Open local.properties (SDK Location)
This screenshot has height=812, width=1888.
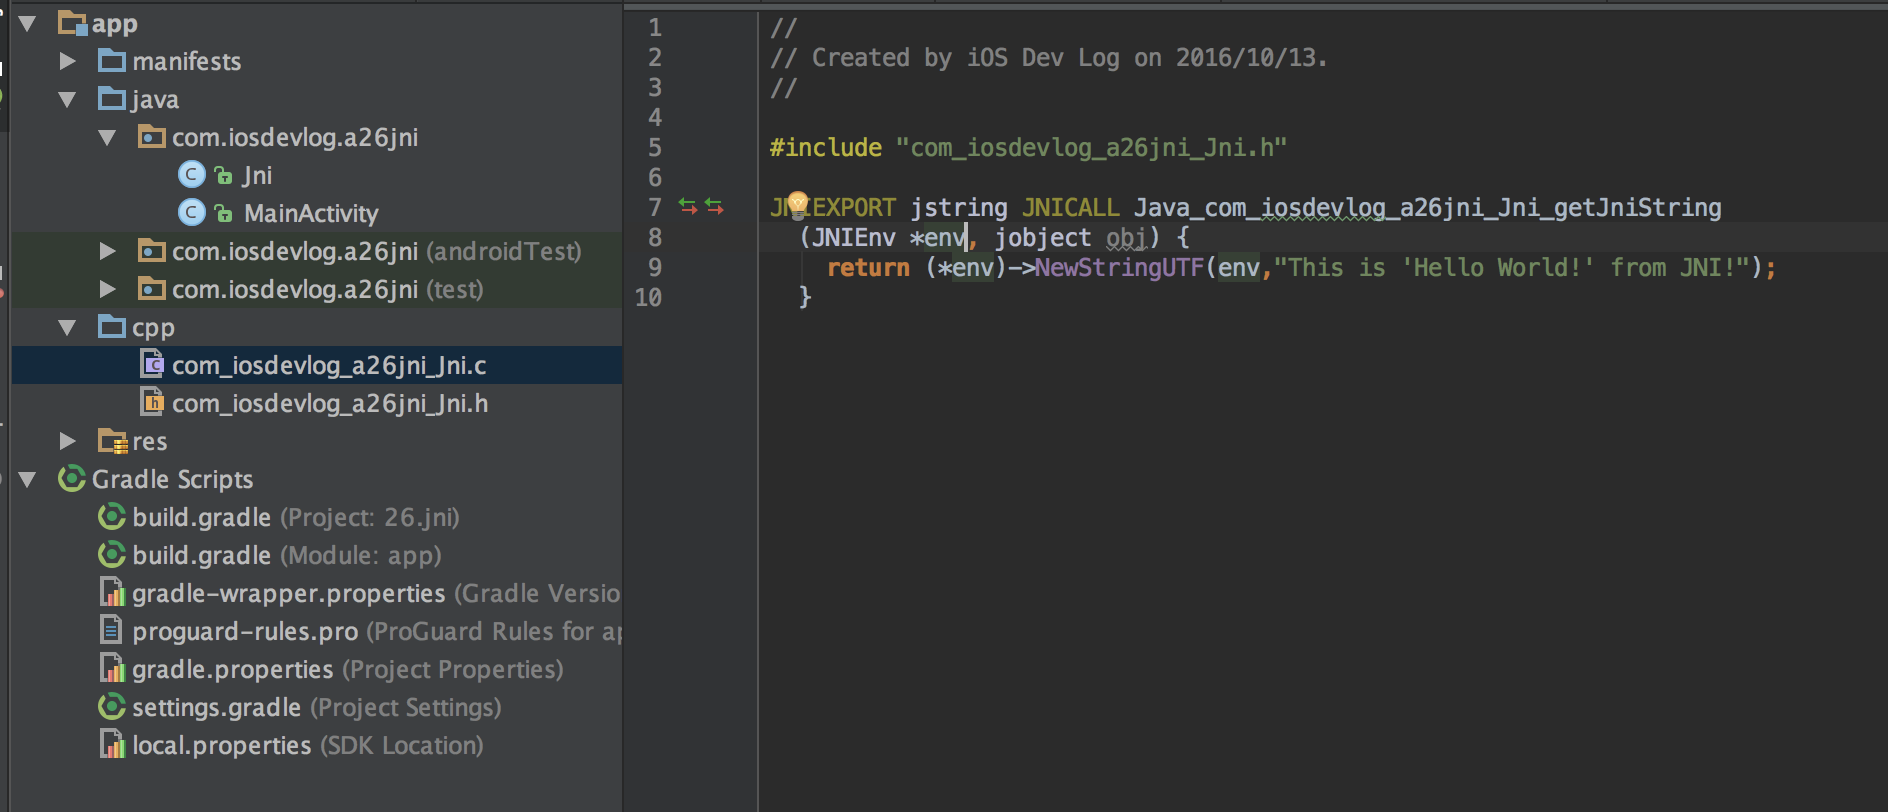[x=308, y=745]
